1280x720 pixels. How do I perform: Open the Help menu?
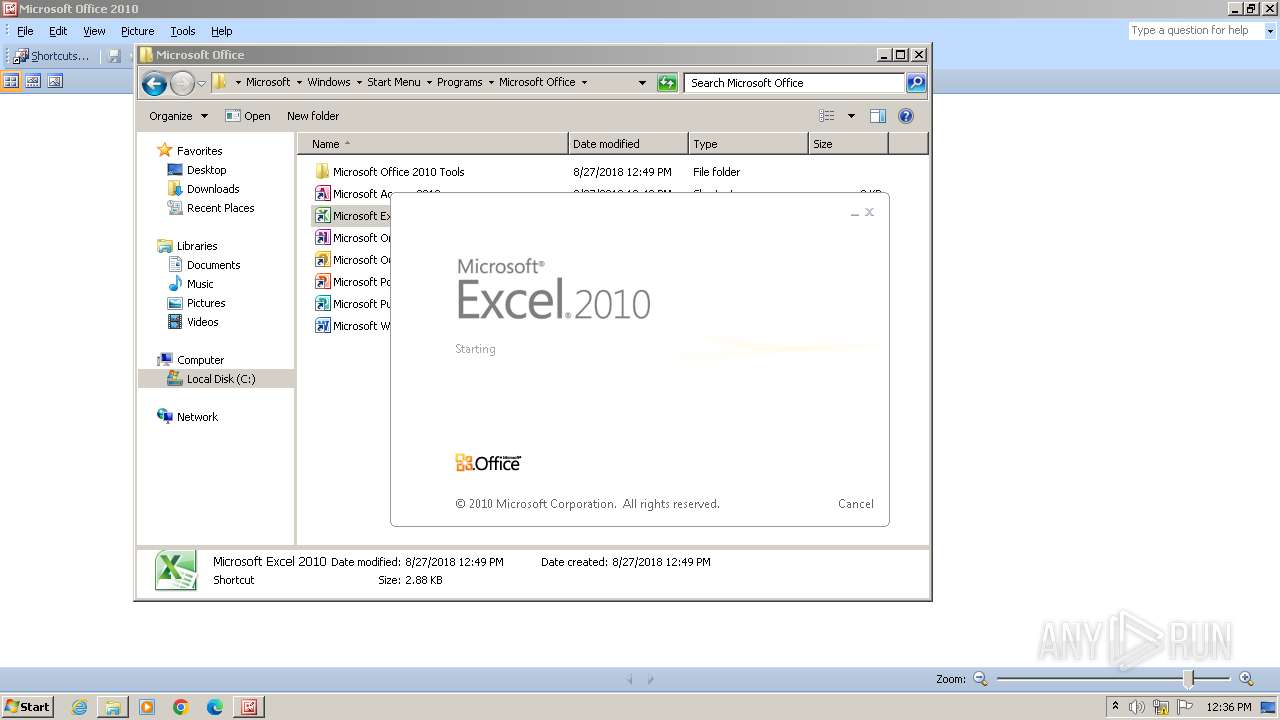(x=222, y=31)
